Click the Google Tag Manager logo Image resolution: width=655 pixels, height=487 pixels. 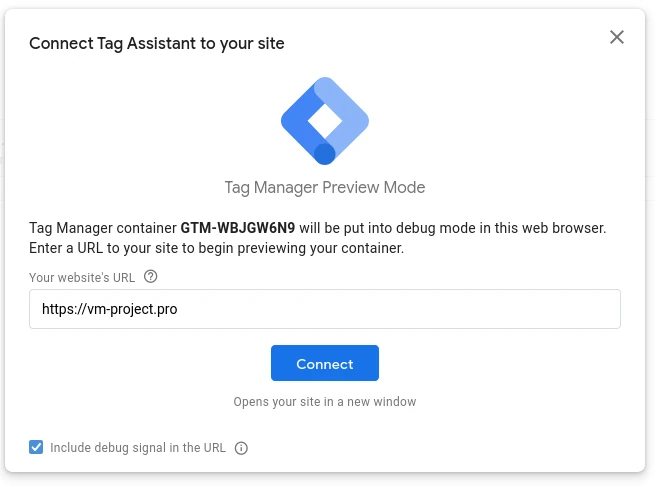click(x=325, y=121)
